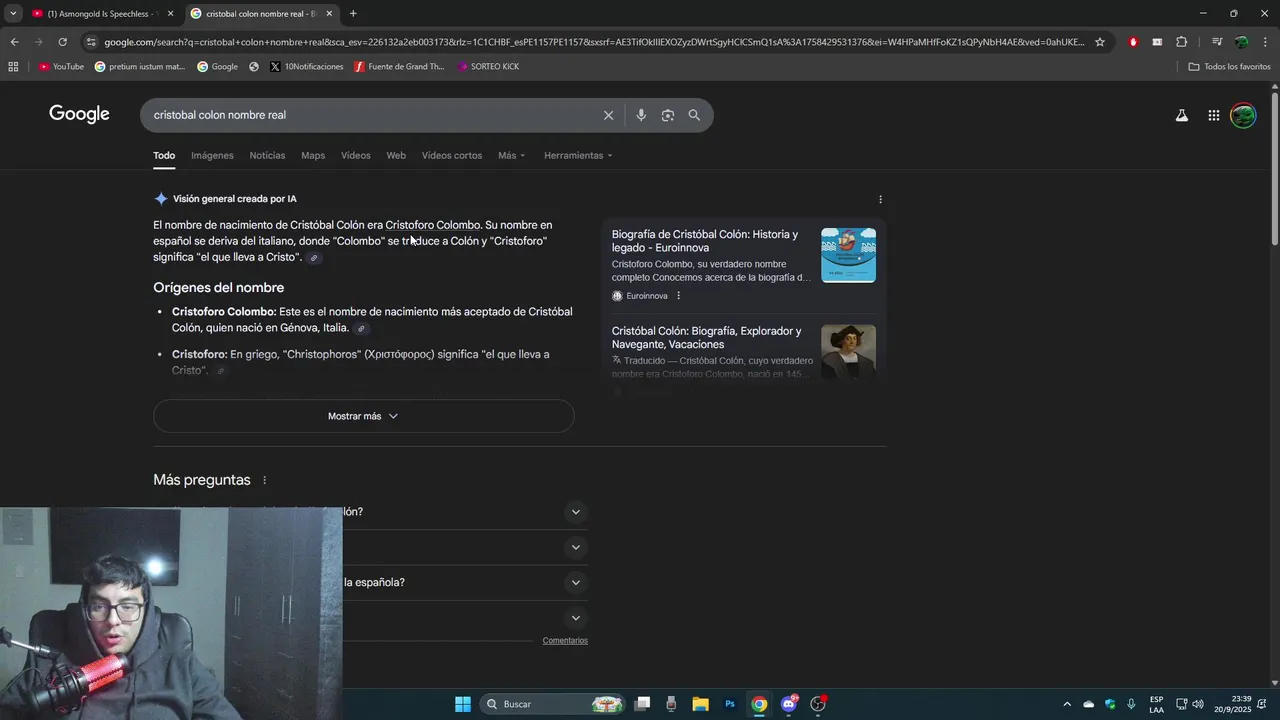Expand first question under Más preguntas
The image size is (1280, 720).
point(575,512)
